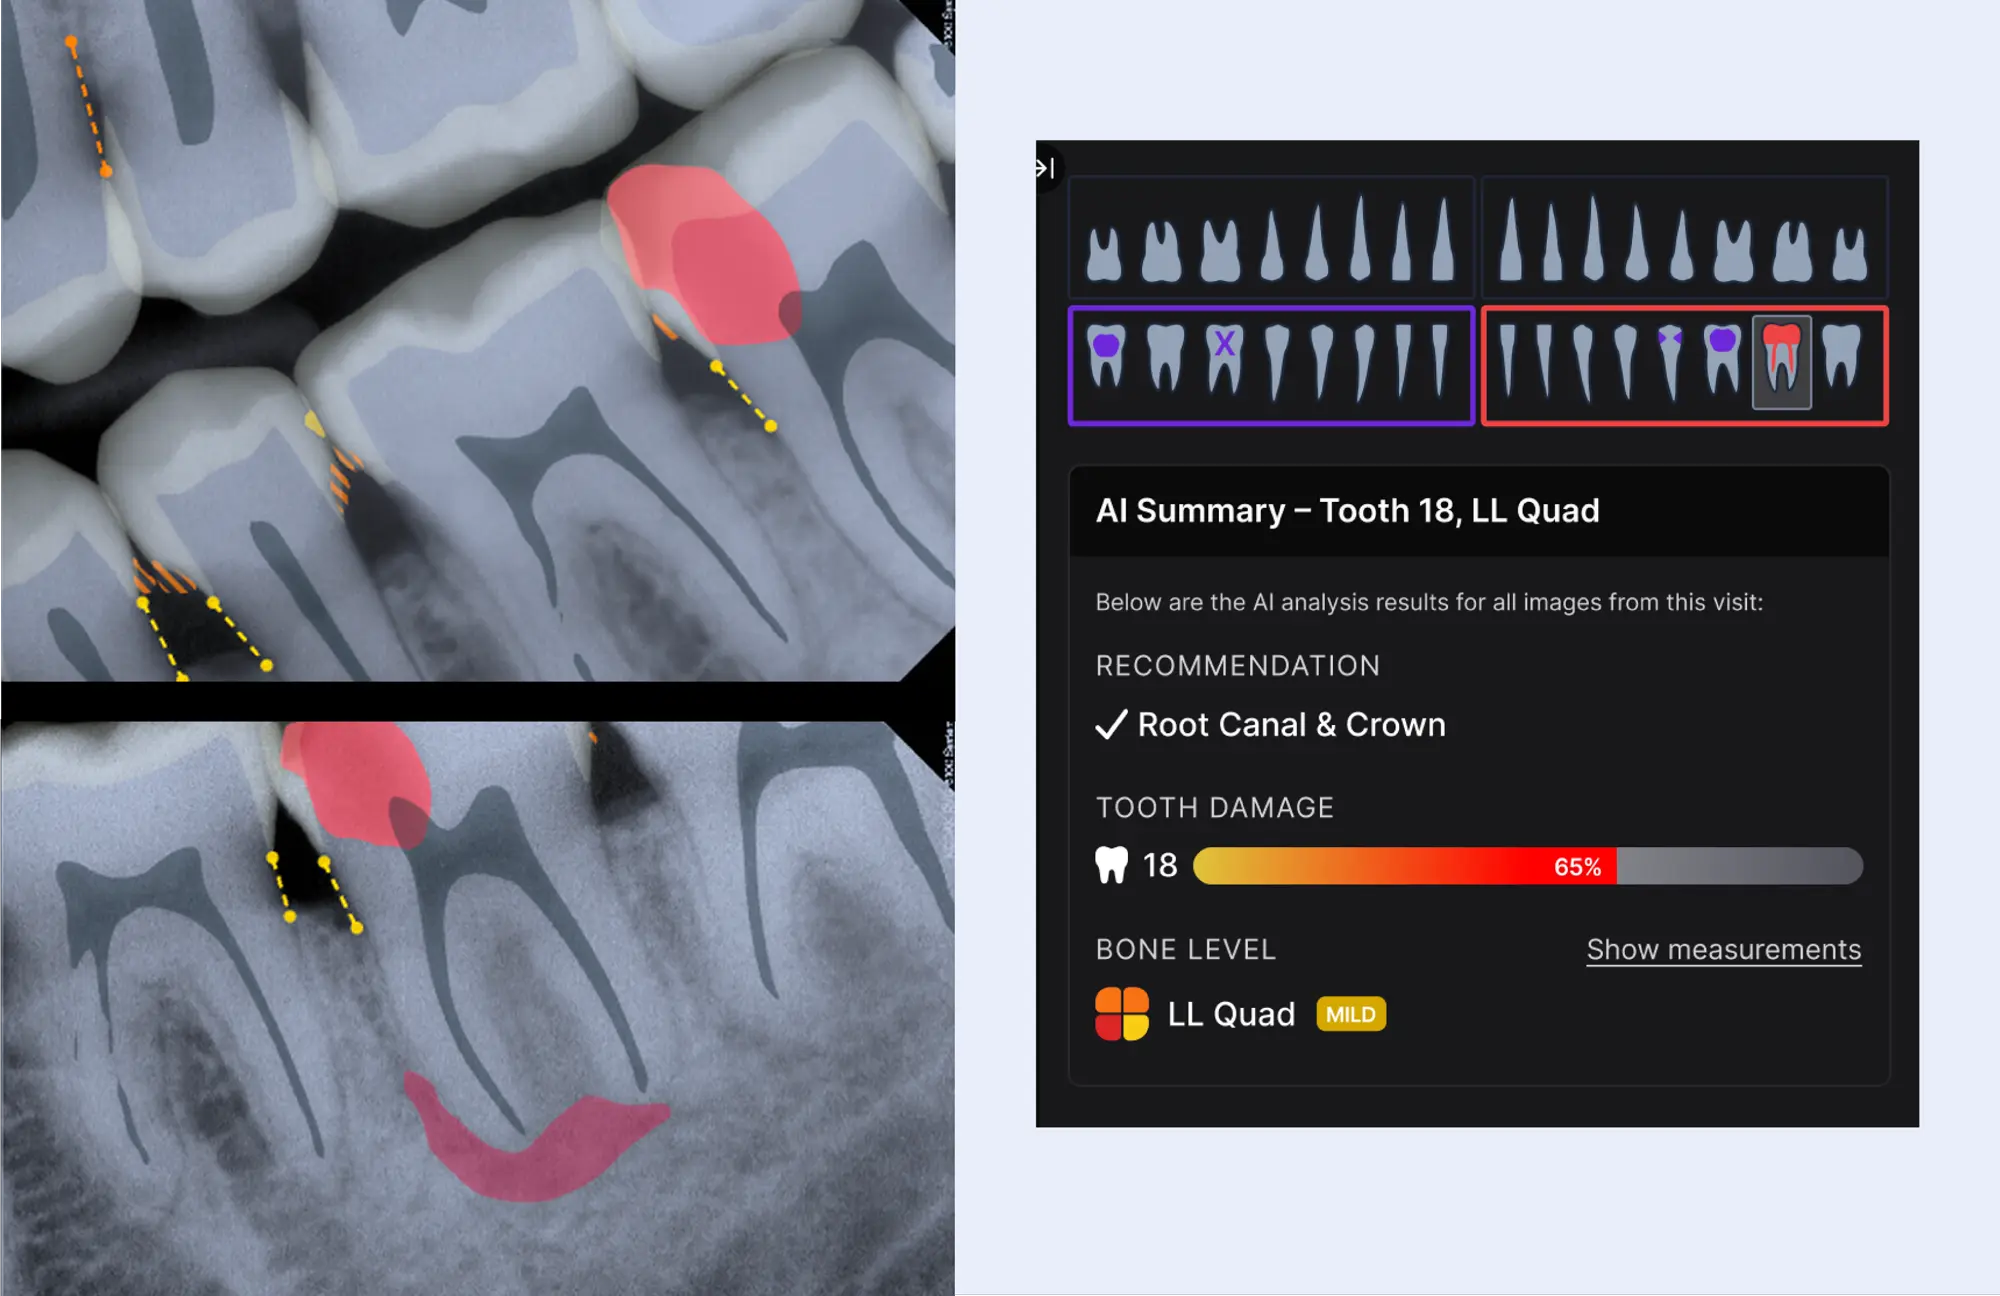Click the tooth icon beside number 18
The width and height of the screenshot is (2000, 1296).
click(x=1111, y=865)
